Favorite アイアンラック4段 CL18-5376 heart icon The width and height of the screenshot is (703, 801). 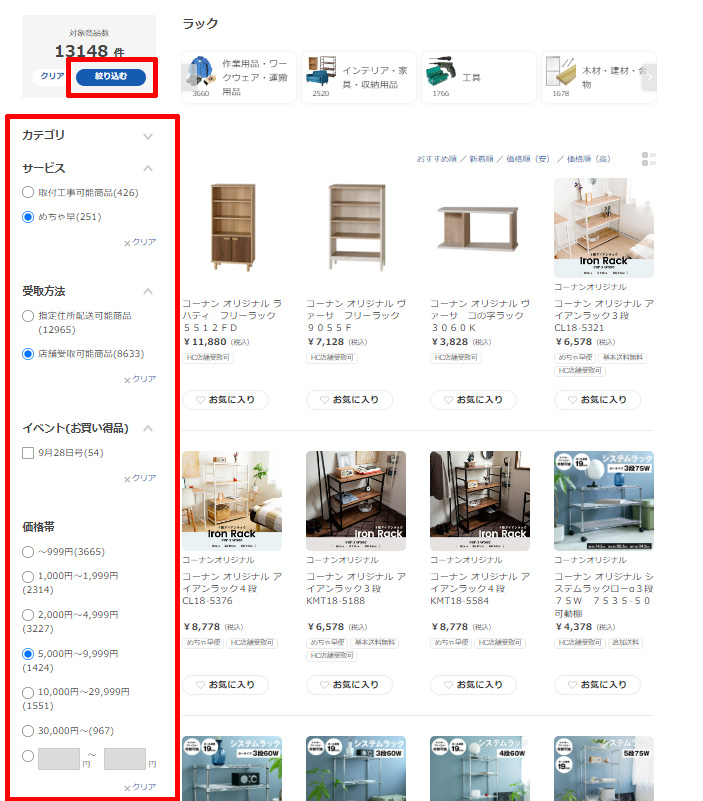tap(200, 685)
